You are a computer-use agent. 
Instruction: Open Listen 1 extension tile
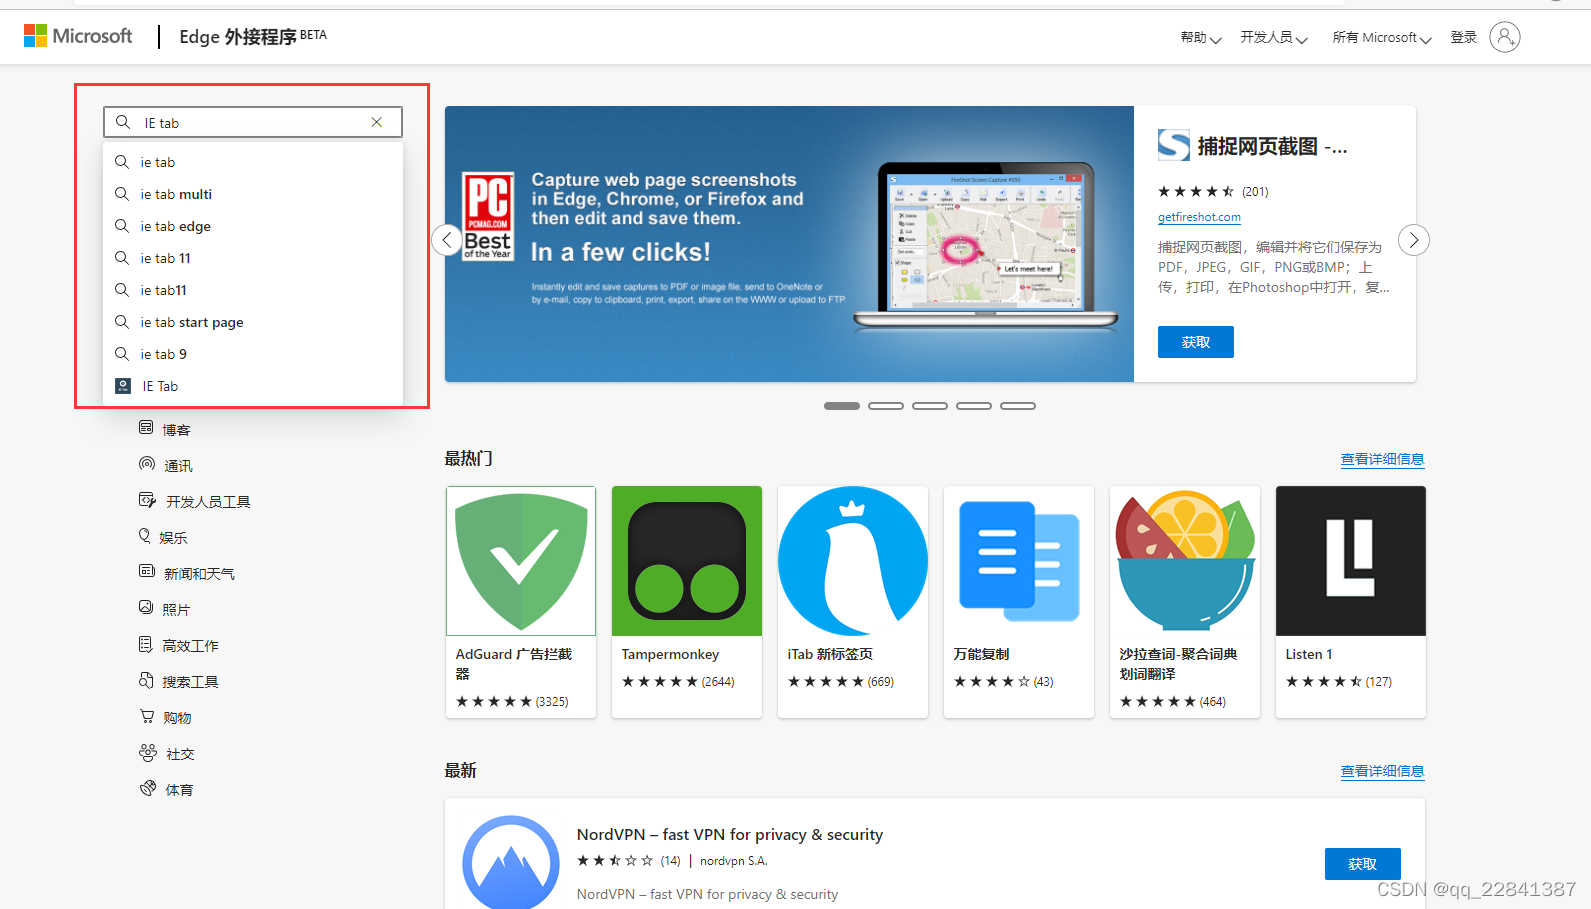click(1351, 602)
